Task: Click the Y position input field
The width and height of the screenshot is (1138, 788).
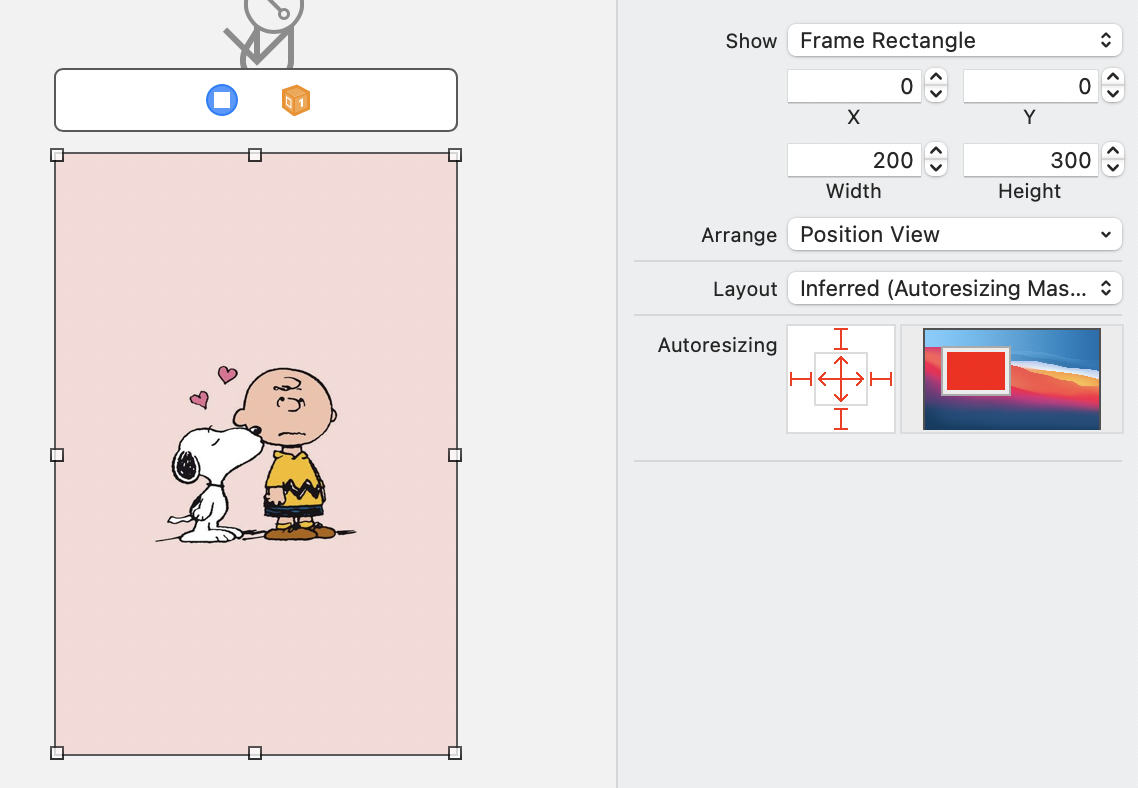Action: point(1031,86)
